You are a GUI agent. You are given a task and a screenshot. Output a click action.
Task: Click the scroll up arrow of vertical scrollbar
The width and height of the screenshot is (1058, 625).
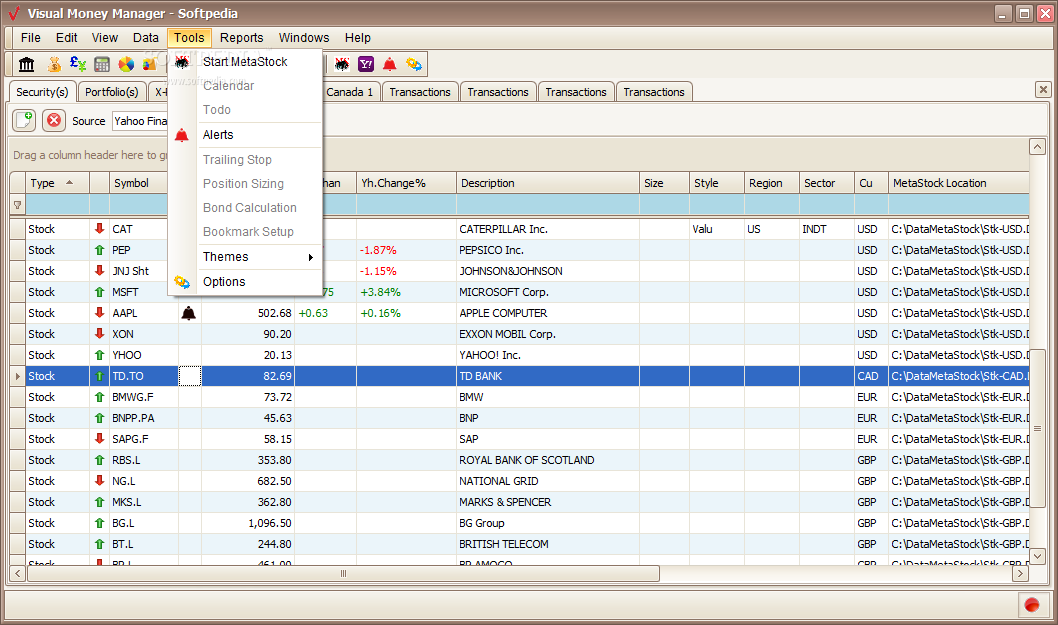pyautogui.click(x=1037, y=146)
